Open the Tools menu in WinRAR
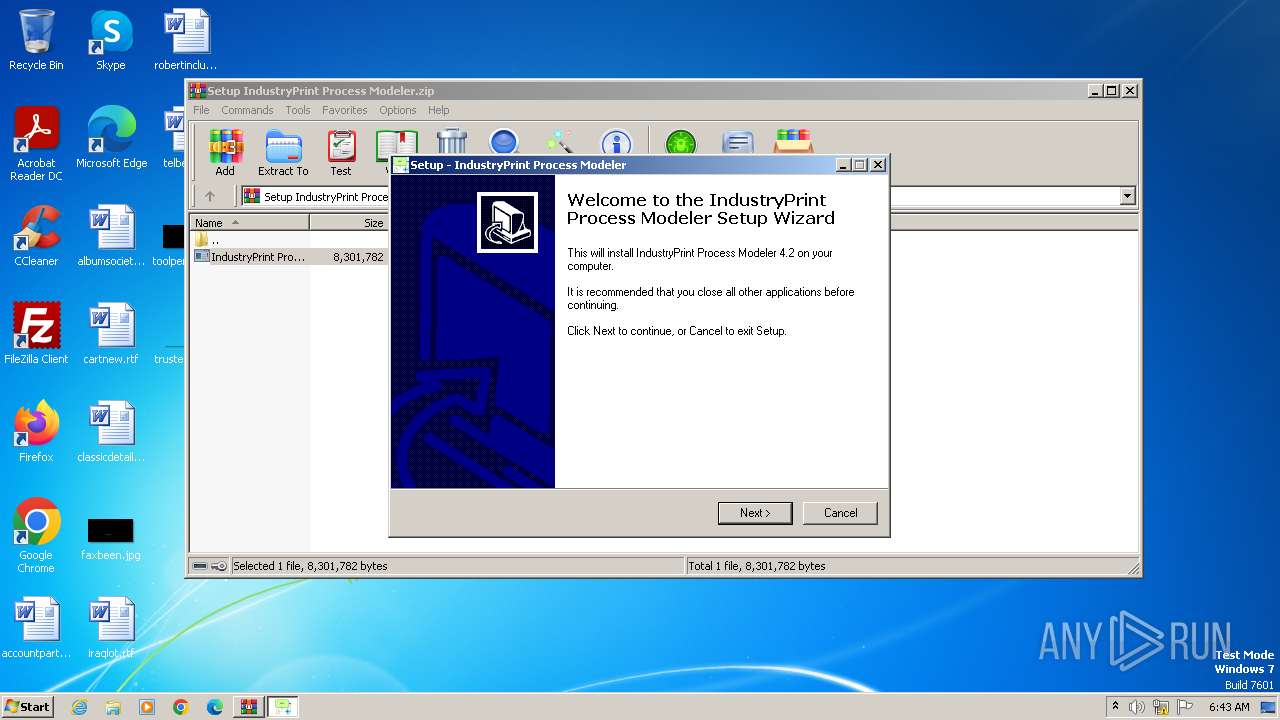Viewport: 1280px width, 720px height. pyautogui.click(x=298, y=110)
